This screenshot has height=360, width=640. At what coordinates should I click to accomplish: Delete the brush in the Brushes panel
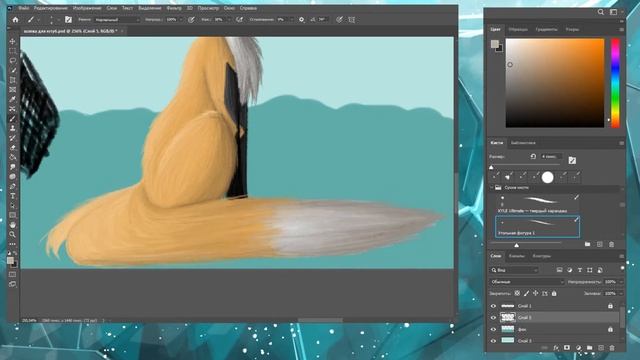[x=611, y=244]
